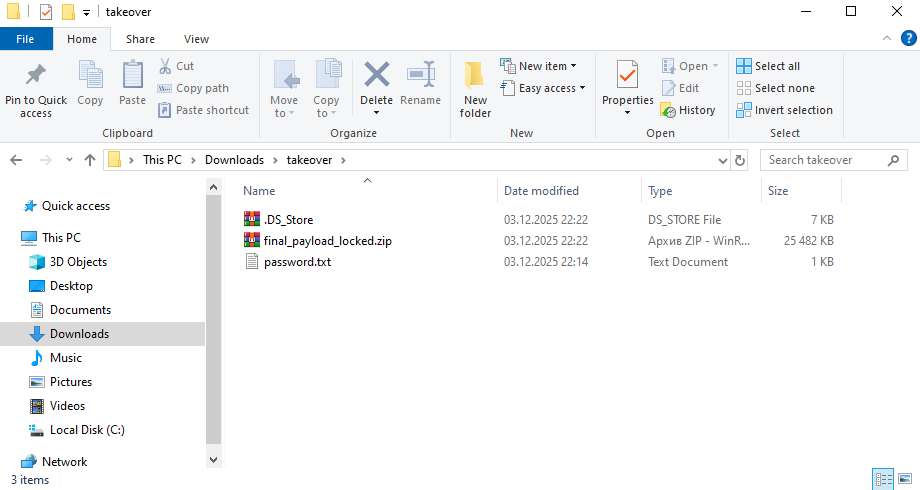The width and height of the screenshot is (920, 490).
Task: Minimize the ribbon with the chevron
Action: click(887, 39)
